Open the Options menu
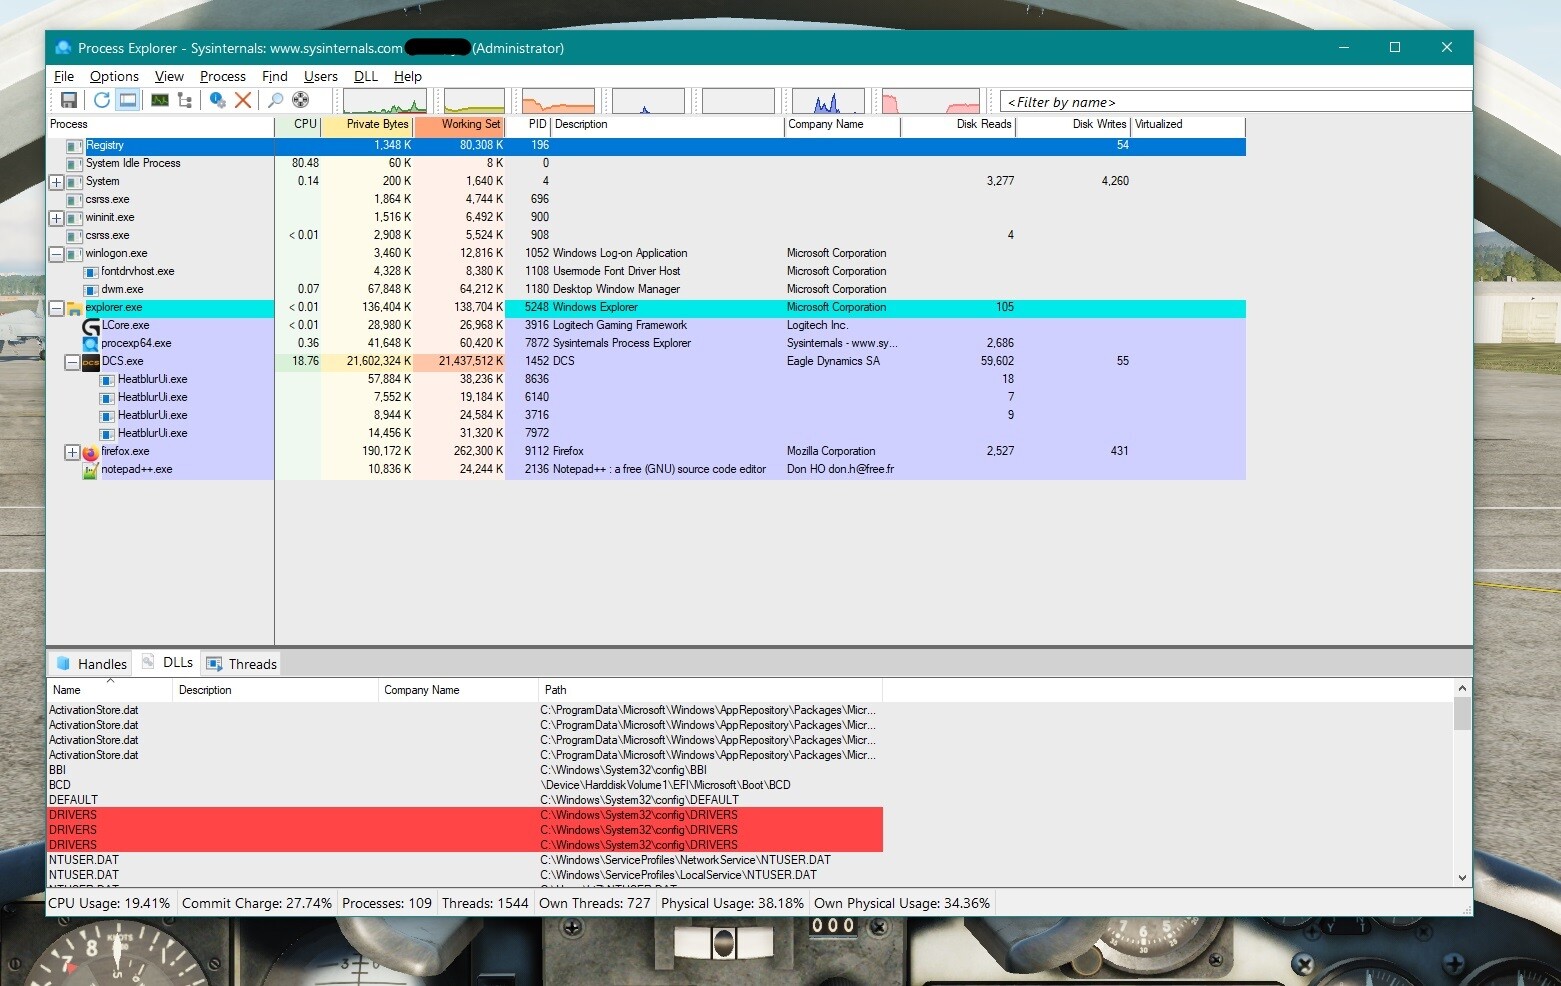 (x=114, y=76)
